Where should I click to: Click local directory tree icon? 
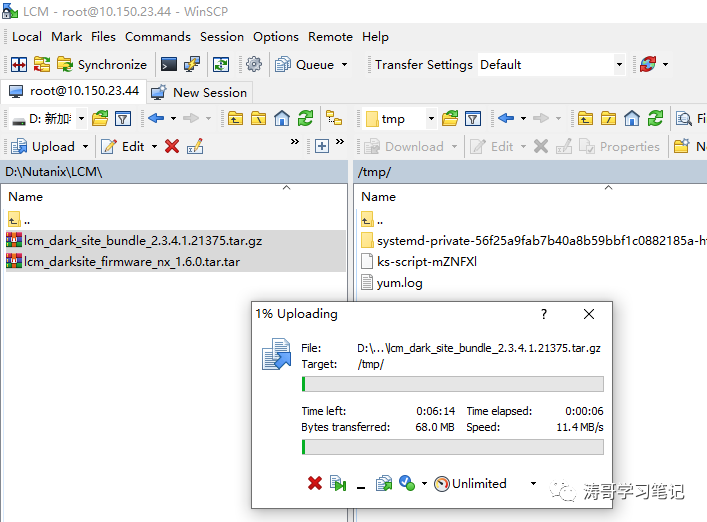pyautogui.click(x=334, y=118)
